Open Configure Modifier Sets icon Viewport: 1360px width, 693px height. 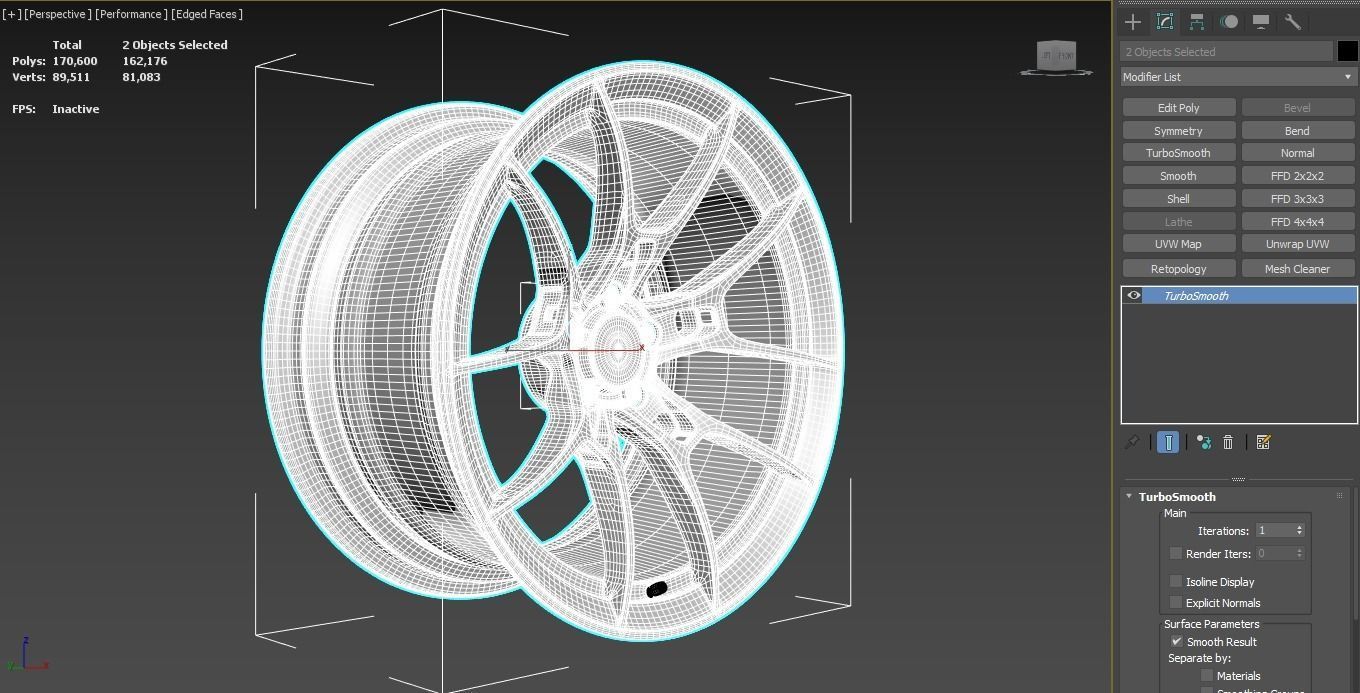tap(1263, 442)
